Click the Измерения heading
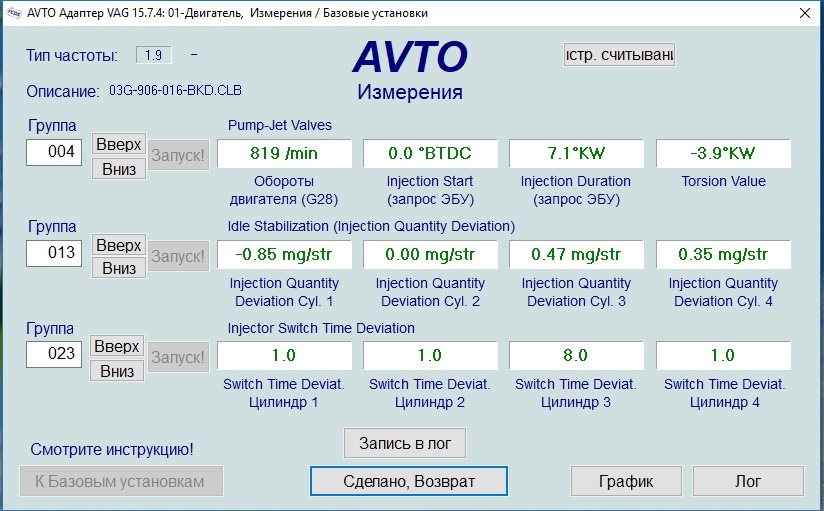Screen dimensions: 824x511 [x=410, y=92]
